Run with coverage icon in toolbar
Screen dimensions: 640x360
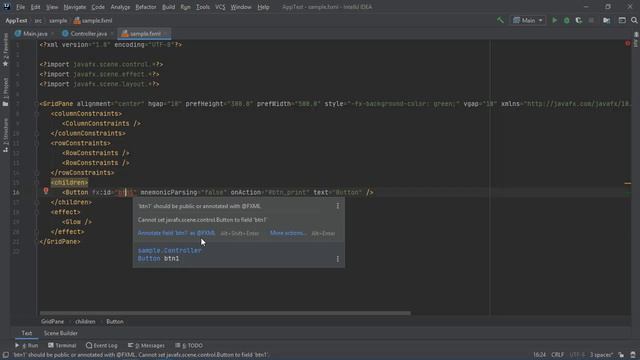[579, 20]
